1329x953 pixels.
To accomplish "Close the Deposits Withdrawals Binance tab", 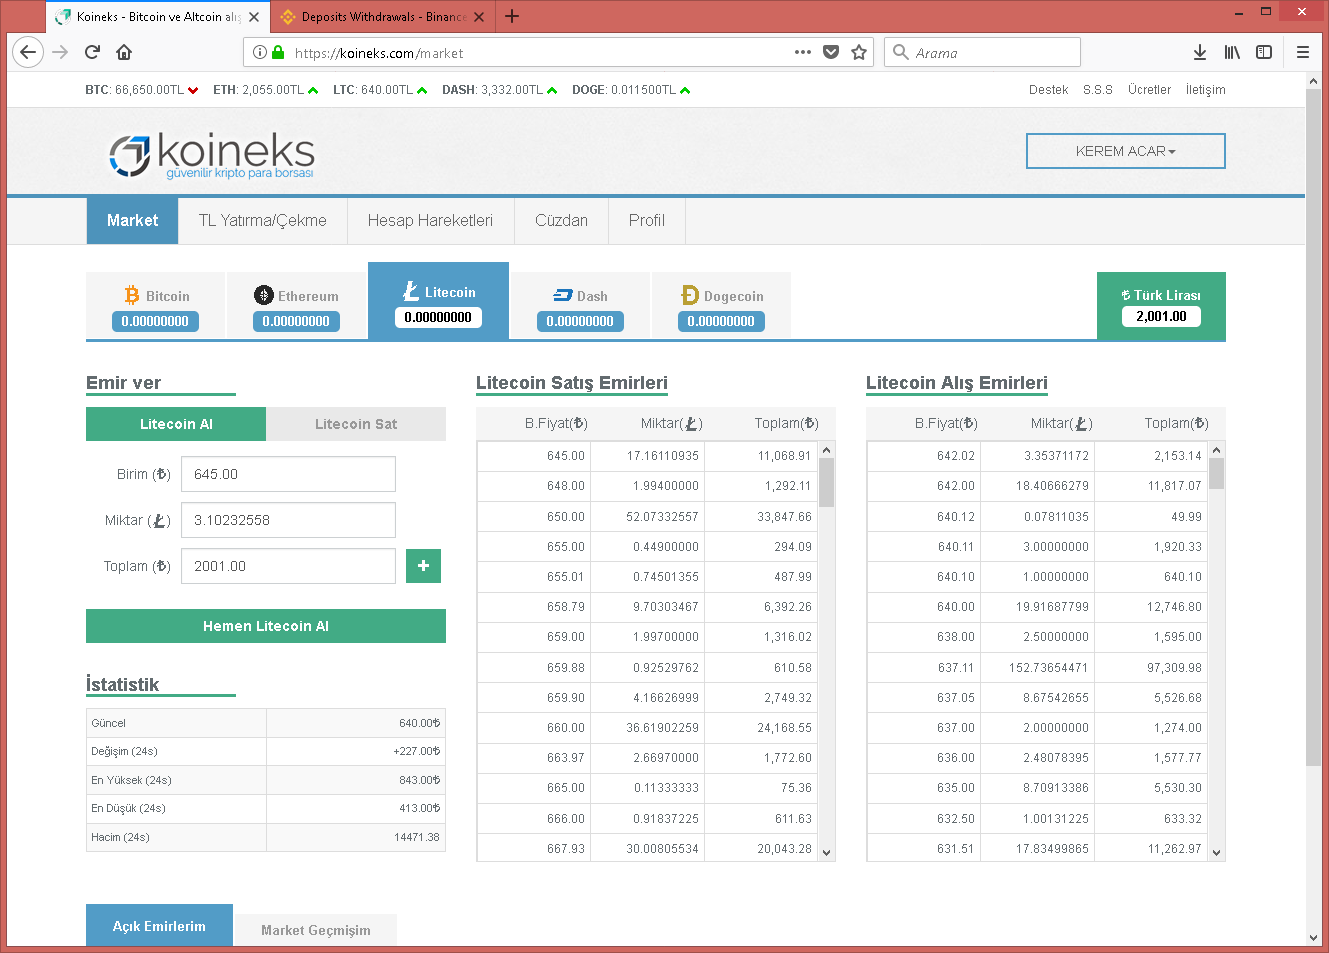I will (479, 17).
